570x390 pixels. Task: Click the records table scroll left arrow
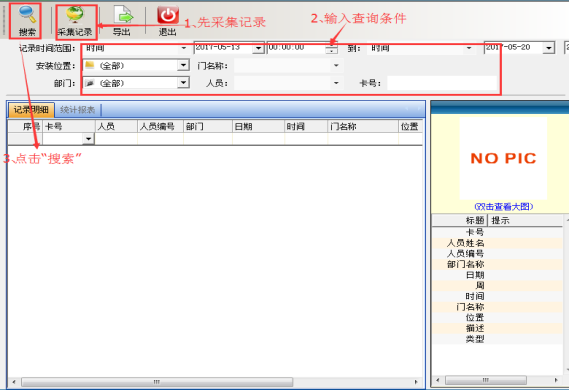point(14,382)
